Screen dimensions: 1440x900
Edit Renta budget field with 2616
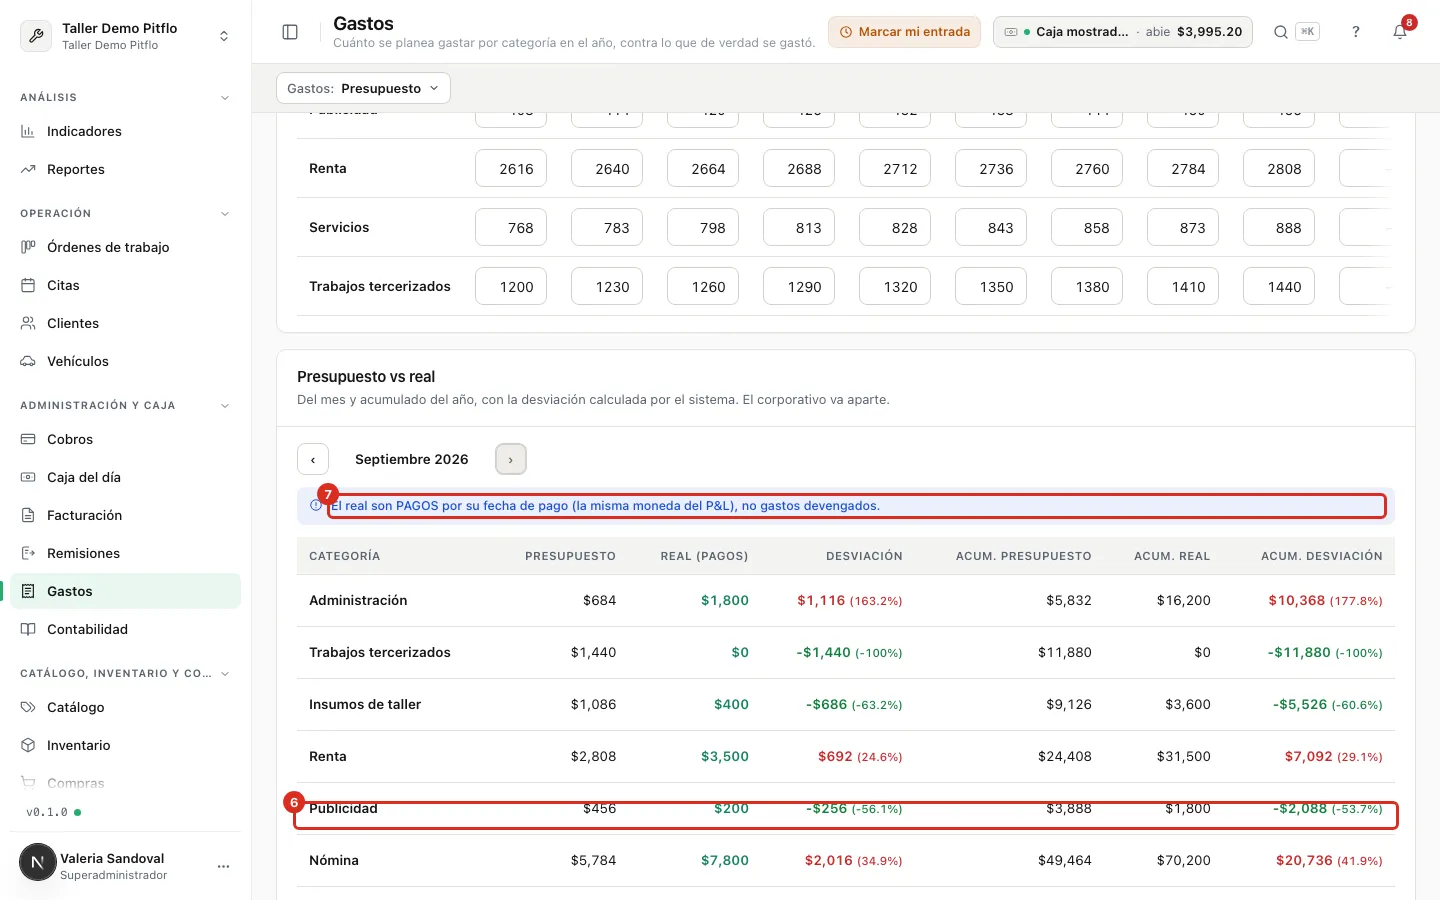(x=511, y=168)
